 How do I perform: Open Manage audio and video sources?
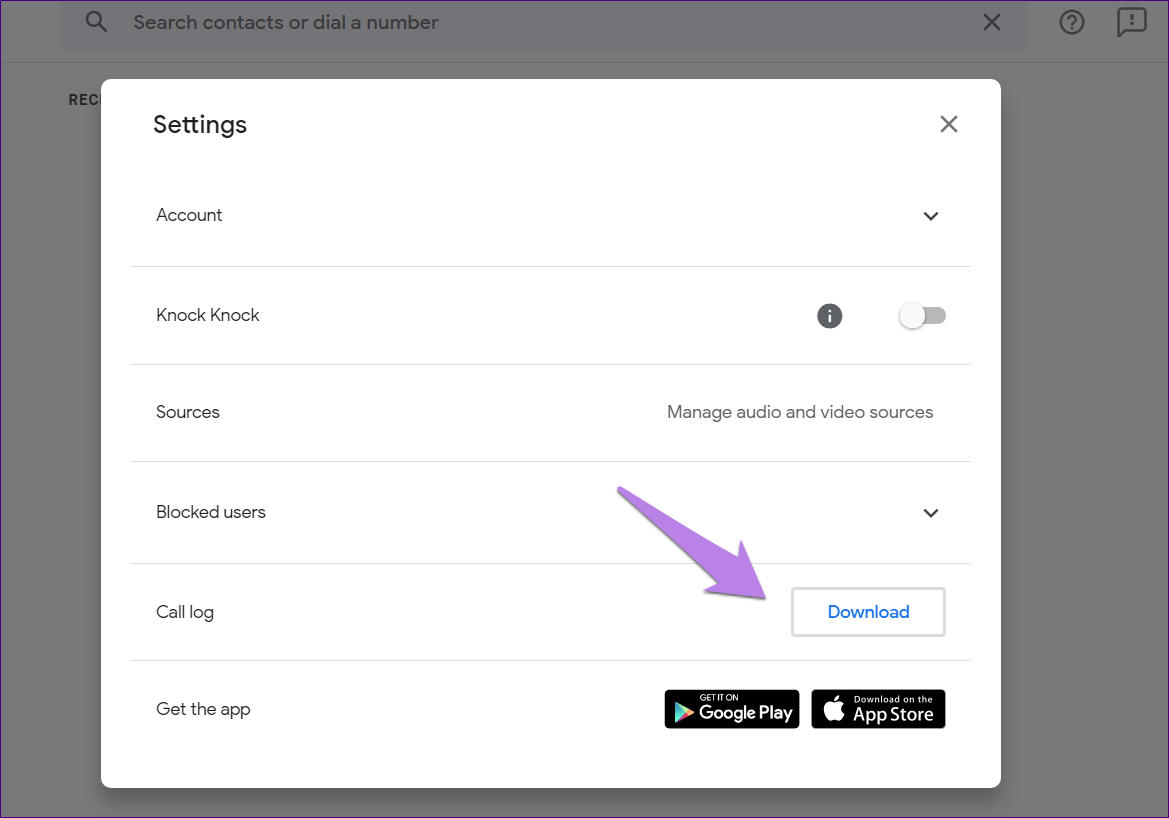pyautogui.click(x=799, y=412)
